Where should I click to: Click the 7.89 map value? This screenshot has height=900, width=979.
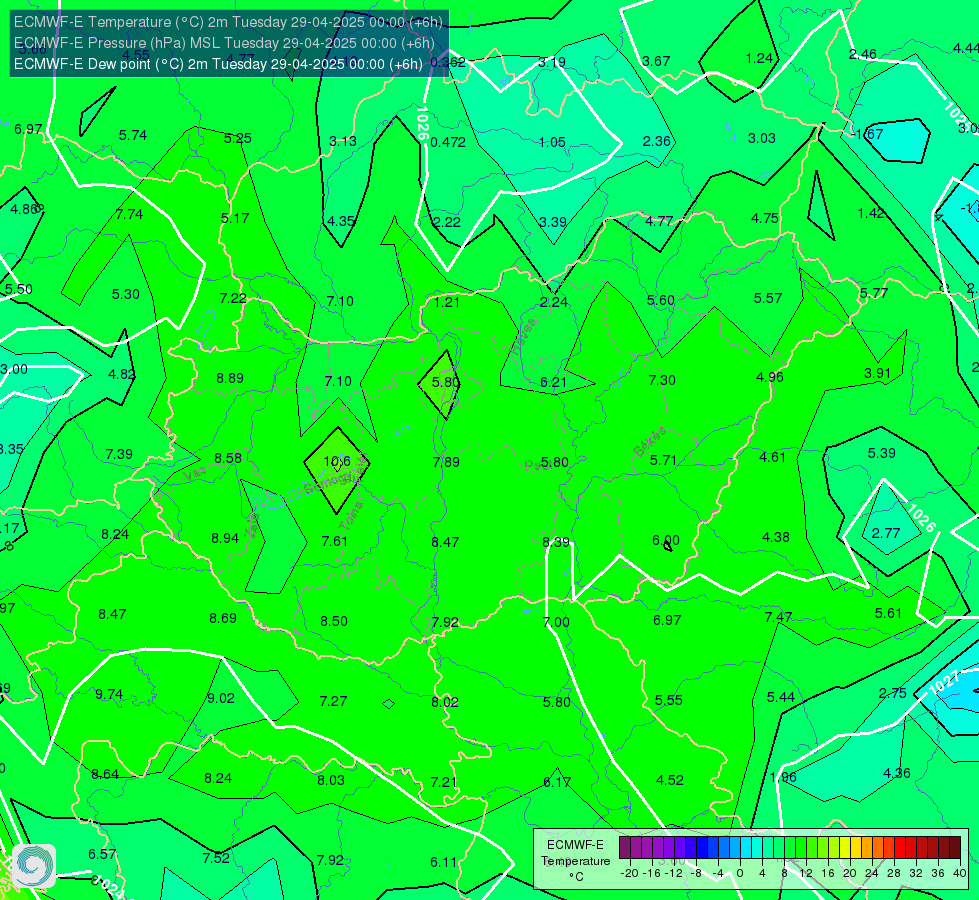(x=446, y=462)
